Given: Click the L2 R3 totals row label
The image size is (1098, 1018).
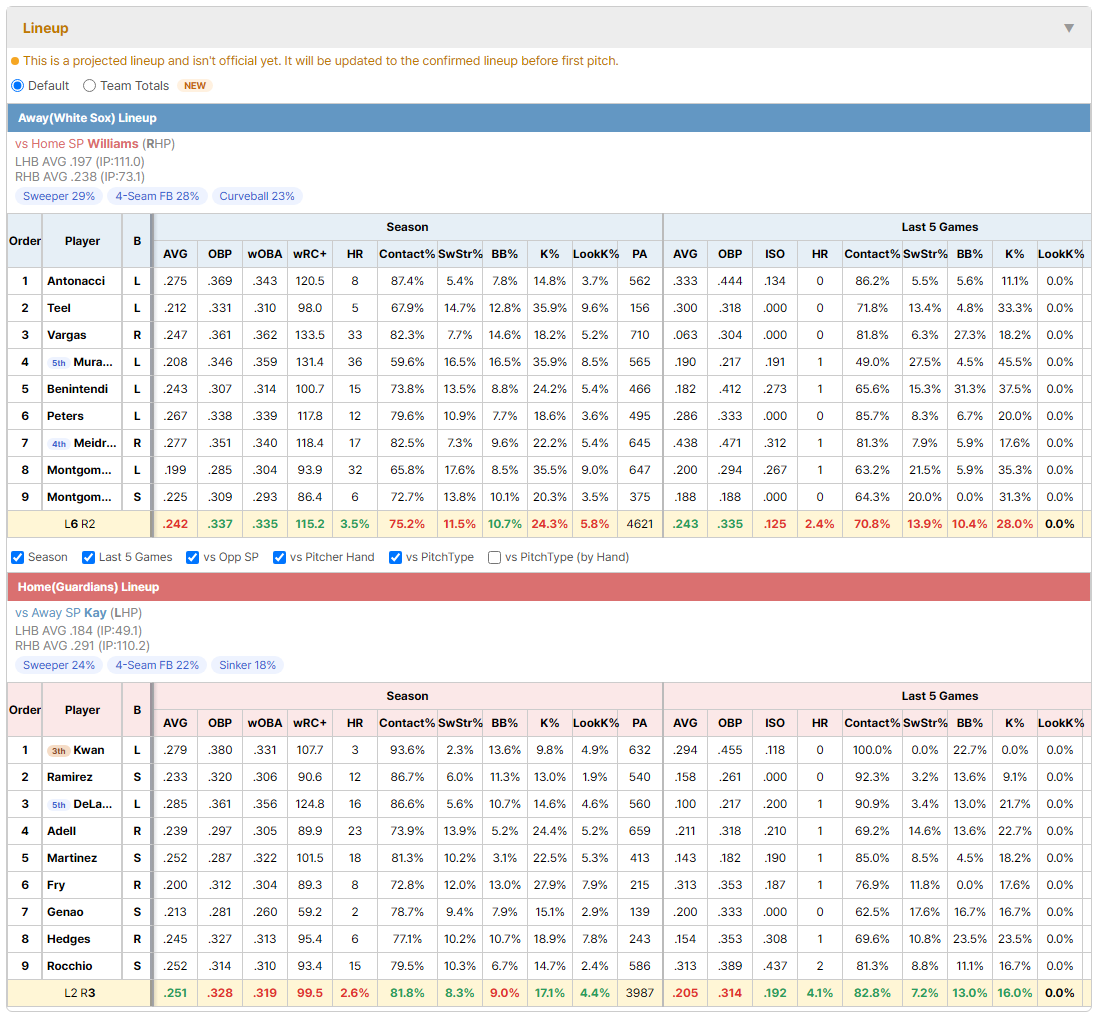Looking at the screenshot, I should coord(79,993).
